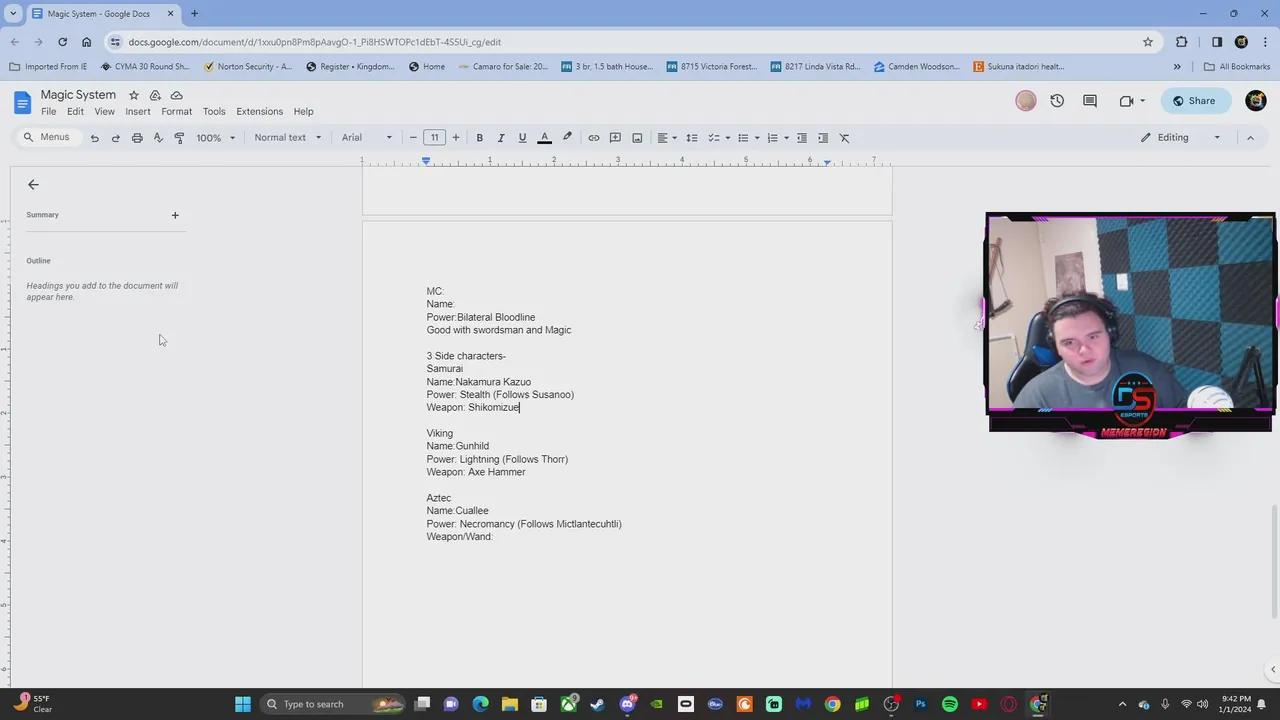The width and height of the screenshot is (1280, 720).
Task: Insert an image from the toolbar
Action: click(x=637, y=137)
